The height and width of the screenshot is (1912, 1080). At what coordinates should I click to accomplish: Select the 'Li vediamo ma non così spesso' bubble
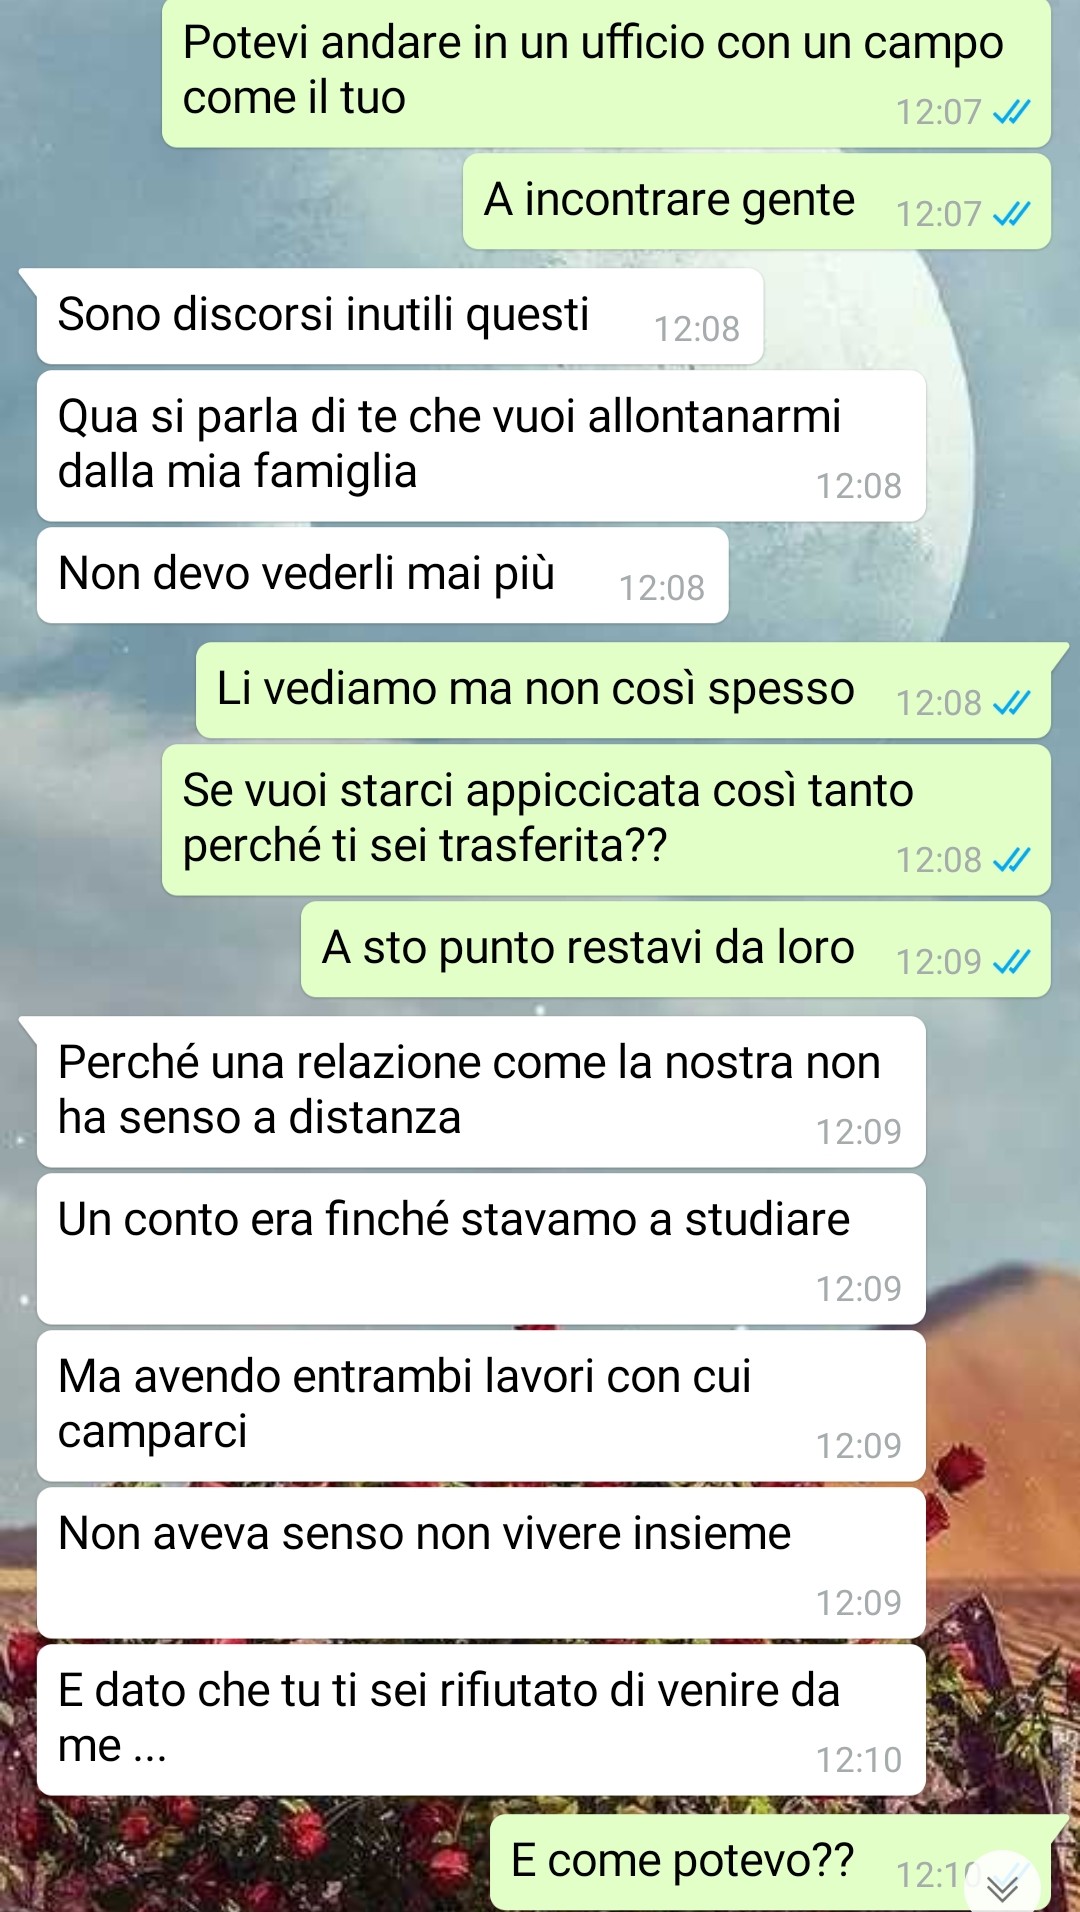624,690
